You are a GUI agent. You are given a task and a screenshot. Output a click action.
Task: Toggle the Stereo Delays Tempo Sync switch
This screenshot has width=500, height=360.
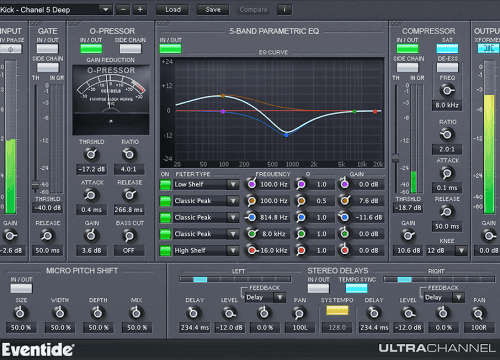click(356, 288)
